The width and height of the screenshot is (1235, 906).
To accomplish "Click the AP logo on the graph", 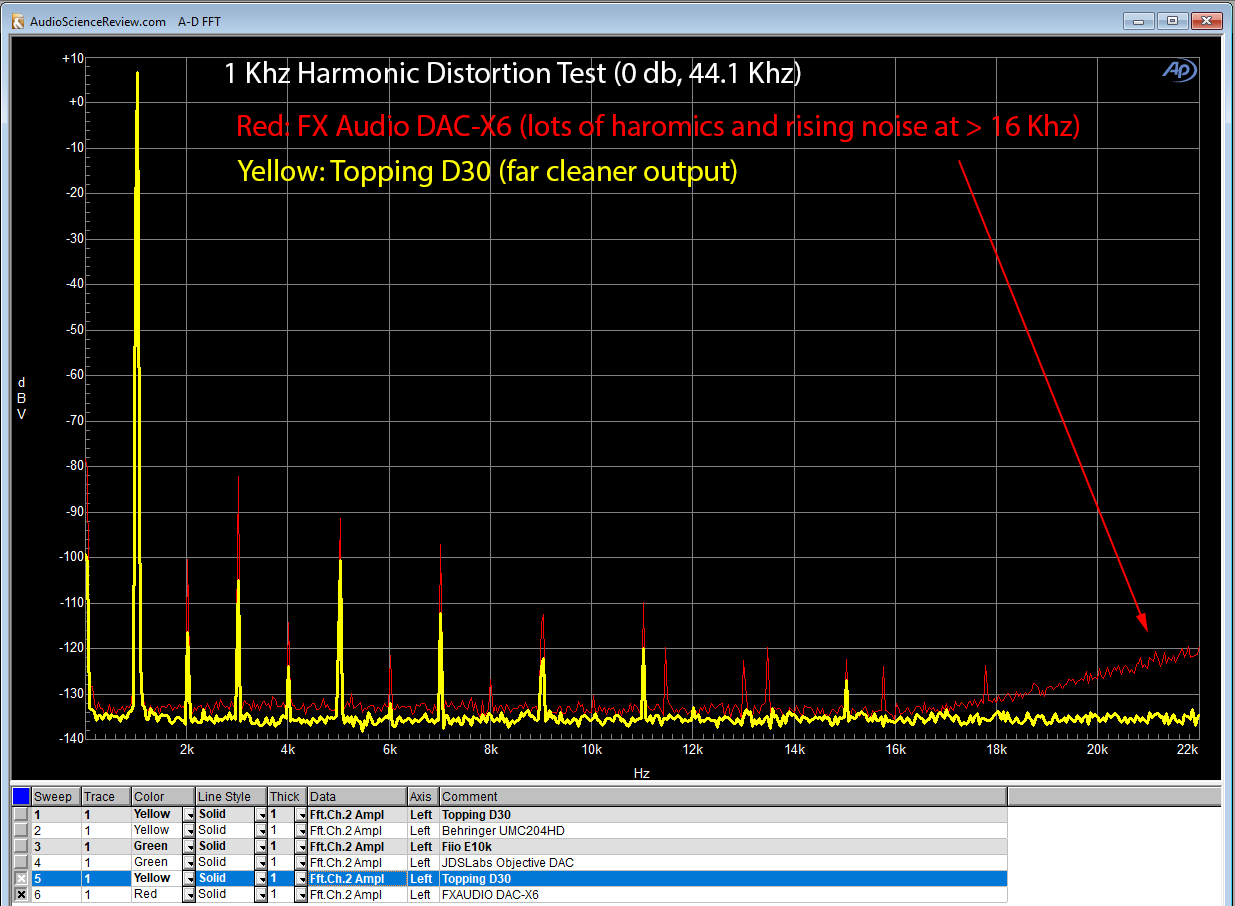I will [1181, 70].
